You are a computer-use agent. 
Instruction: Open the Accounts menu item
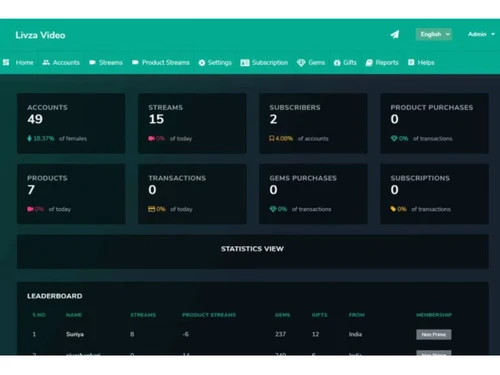coord(66,62)
